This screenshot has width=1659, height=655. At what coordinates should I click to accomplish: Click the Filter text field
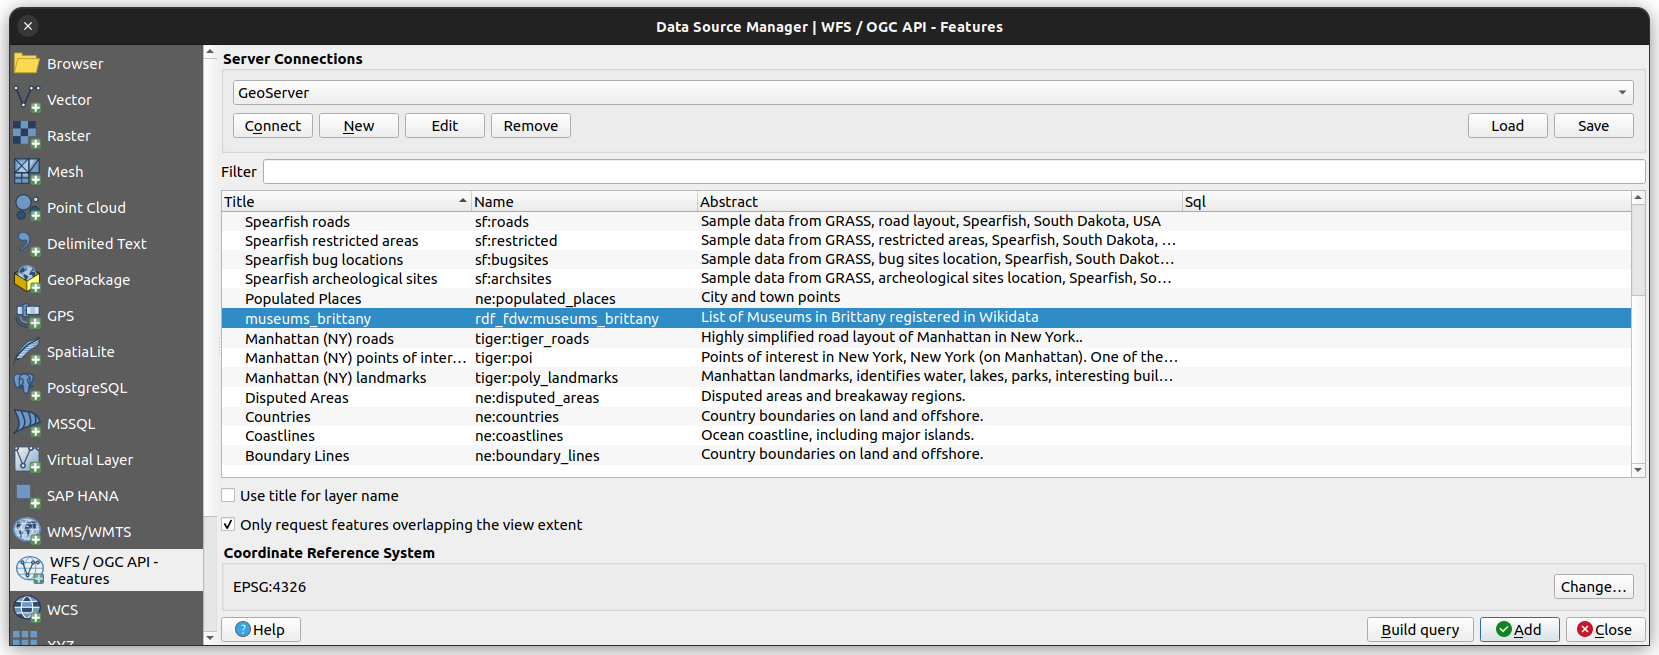[953, 172]
